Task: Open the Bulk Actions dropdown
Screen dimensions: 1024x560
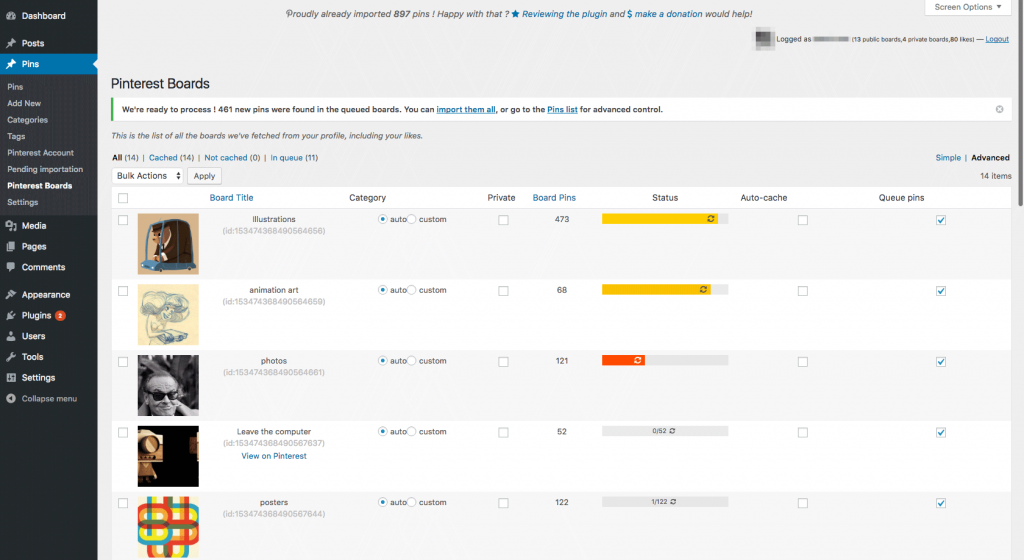Action: coord(148,176)
